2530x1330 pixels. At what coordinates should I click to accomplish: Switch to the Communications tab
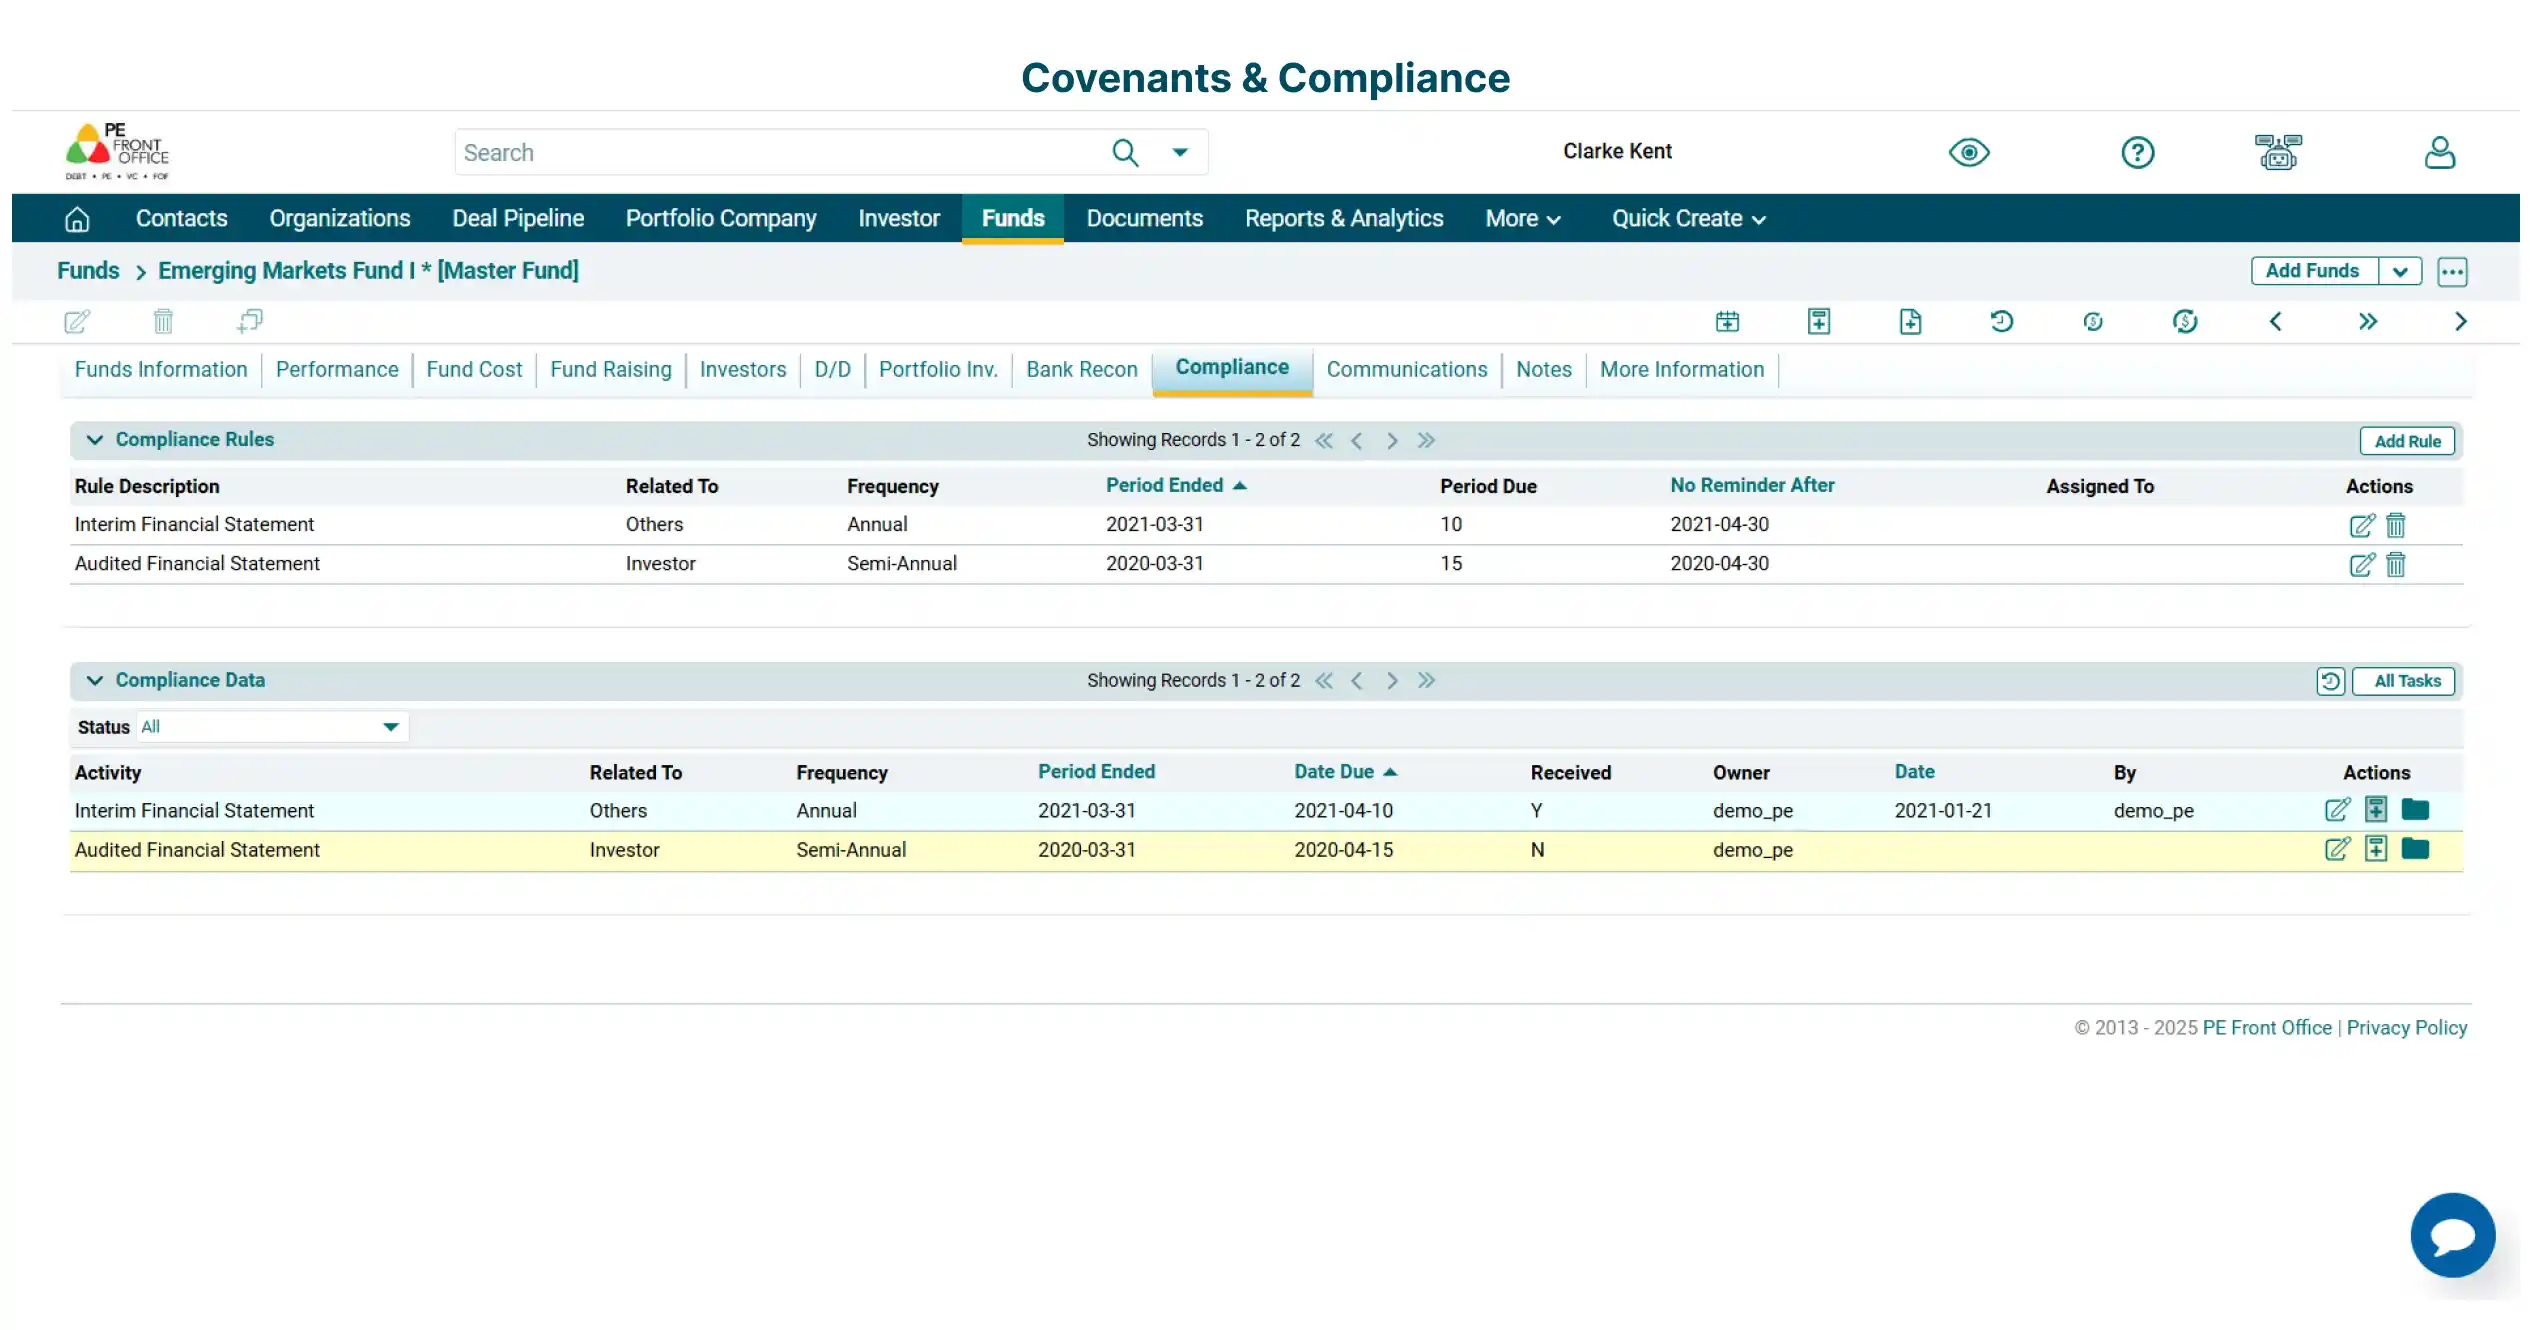pyautogui.click(x=1407, y=370)
